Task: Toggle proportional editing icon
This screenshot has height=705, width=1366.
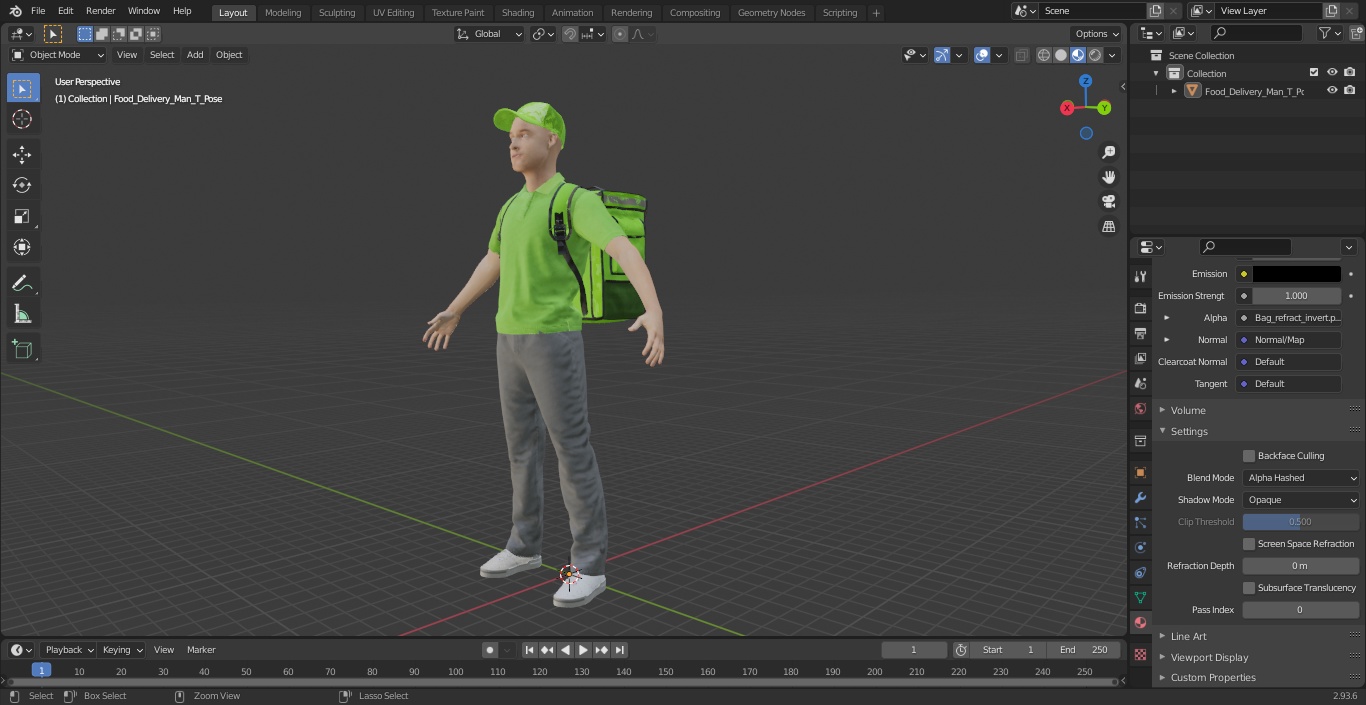Action: 620,34
